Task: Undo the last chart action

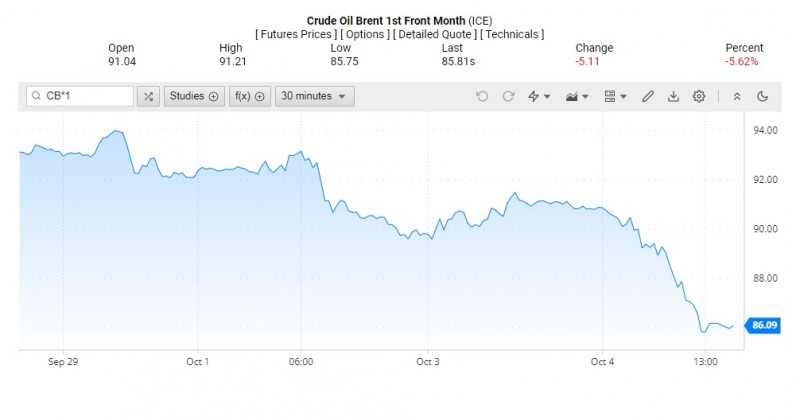Action: click(482, 96)
